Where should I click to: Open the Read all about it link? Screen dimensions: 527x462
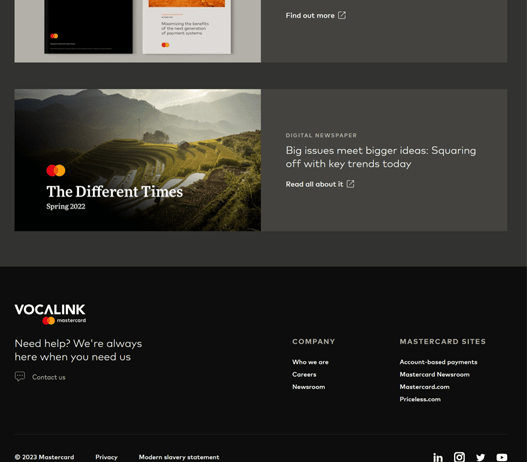click(314, 184)
